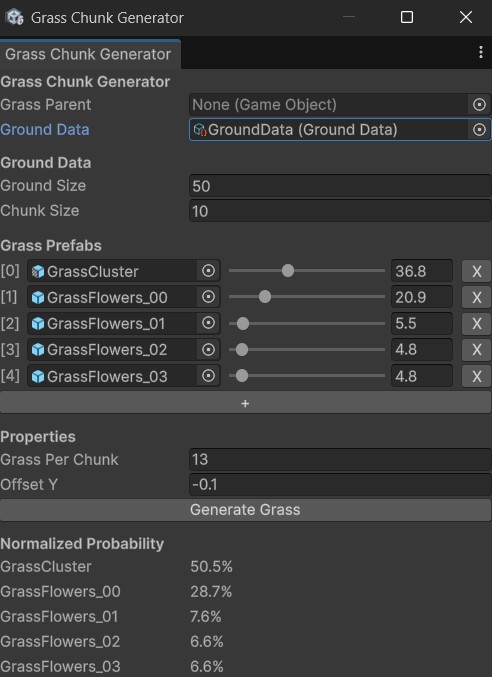Click the 7.6% normalized probability value
Viewport: 492px width, 677px height.
point(206,617)
